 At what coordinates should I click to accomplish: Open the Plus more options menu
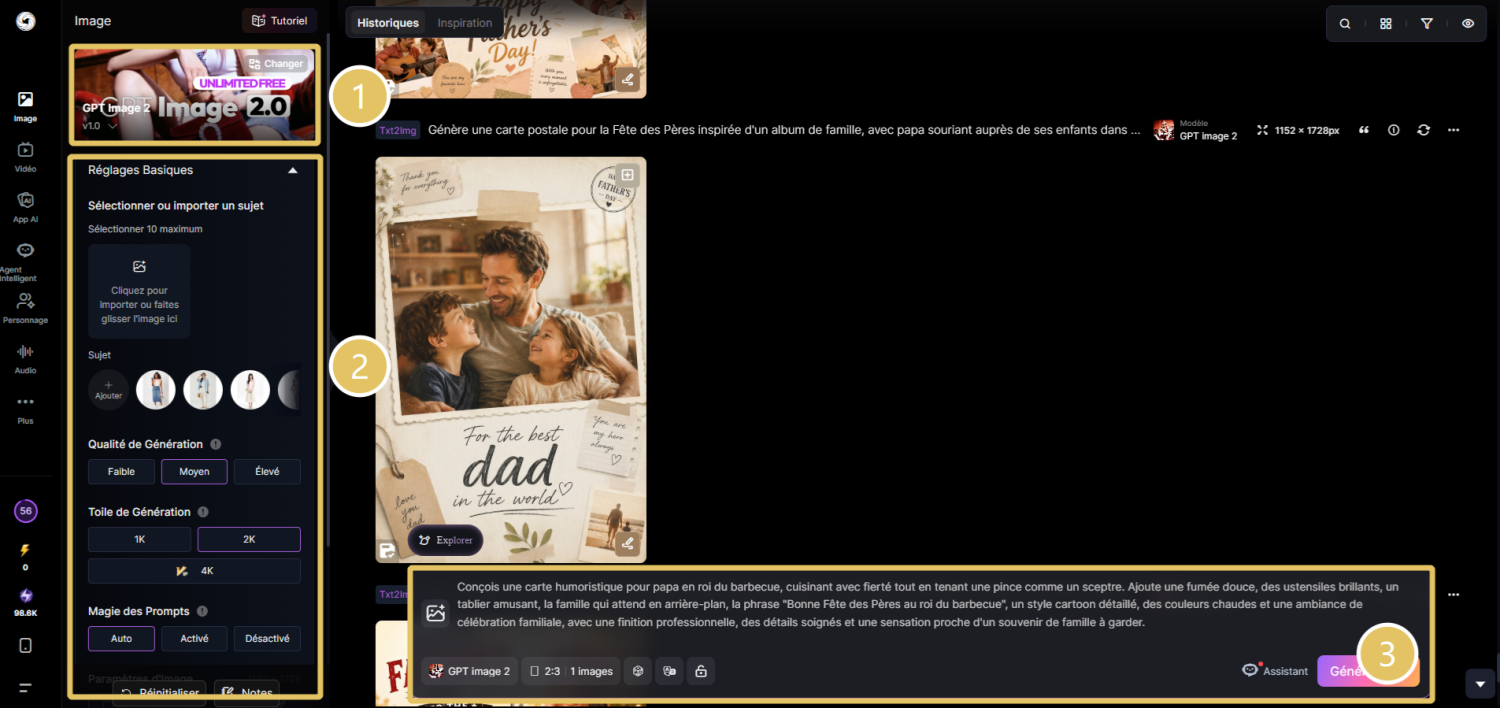pos(25,408)
